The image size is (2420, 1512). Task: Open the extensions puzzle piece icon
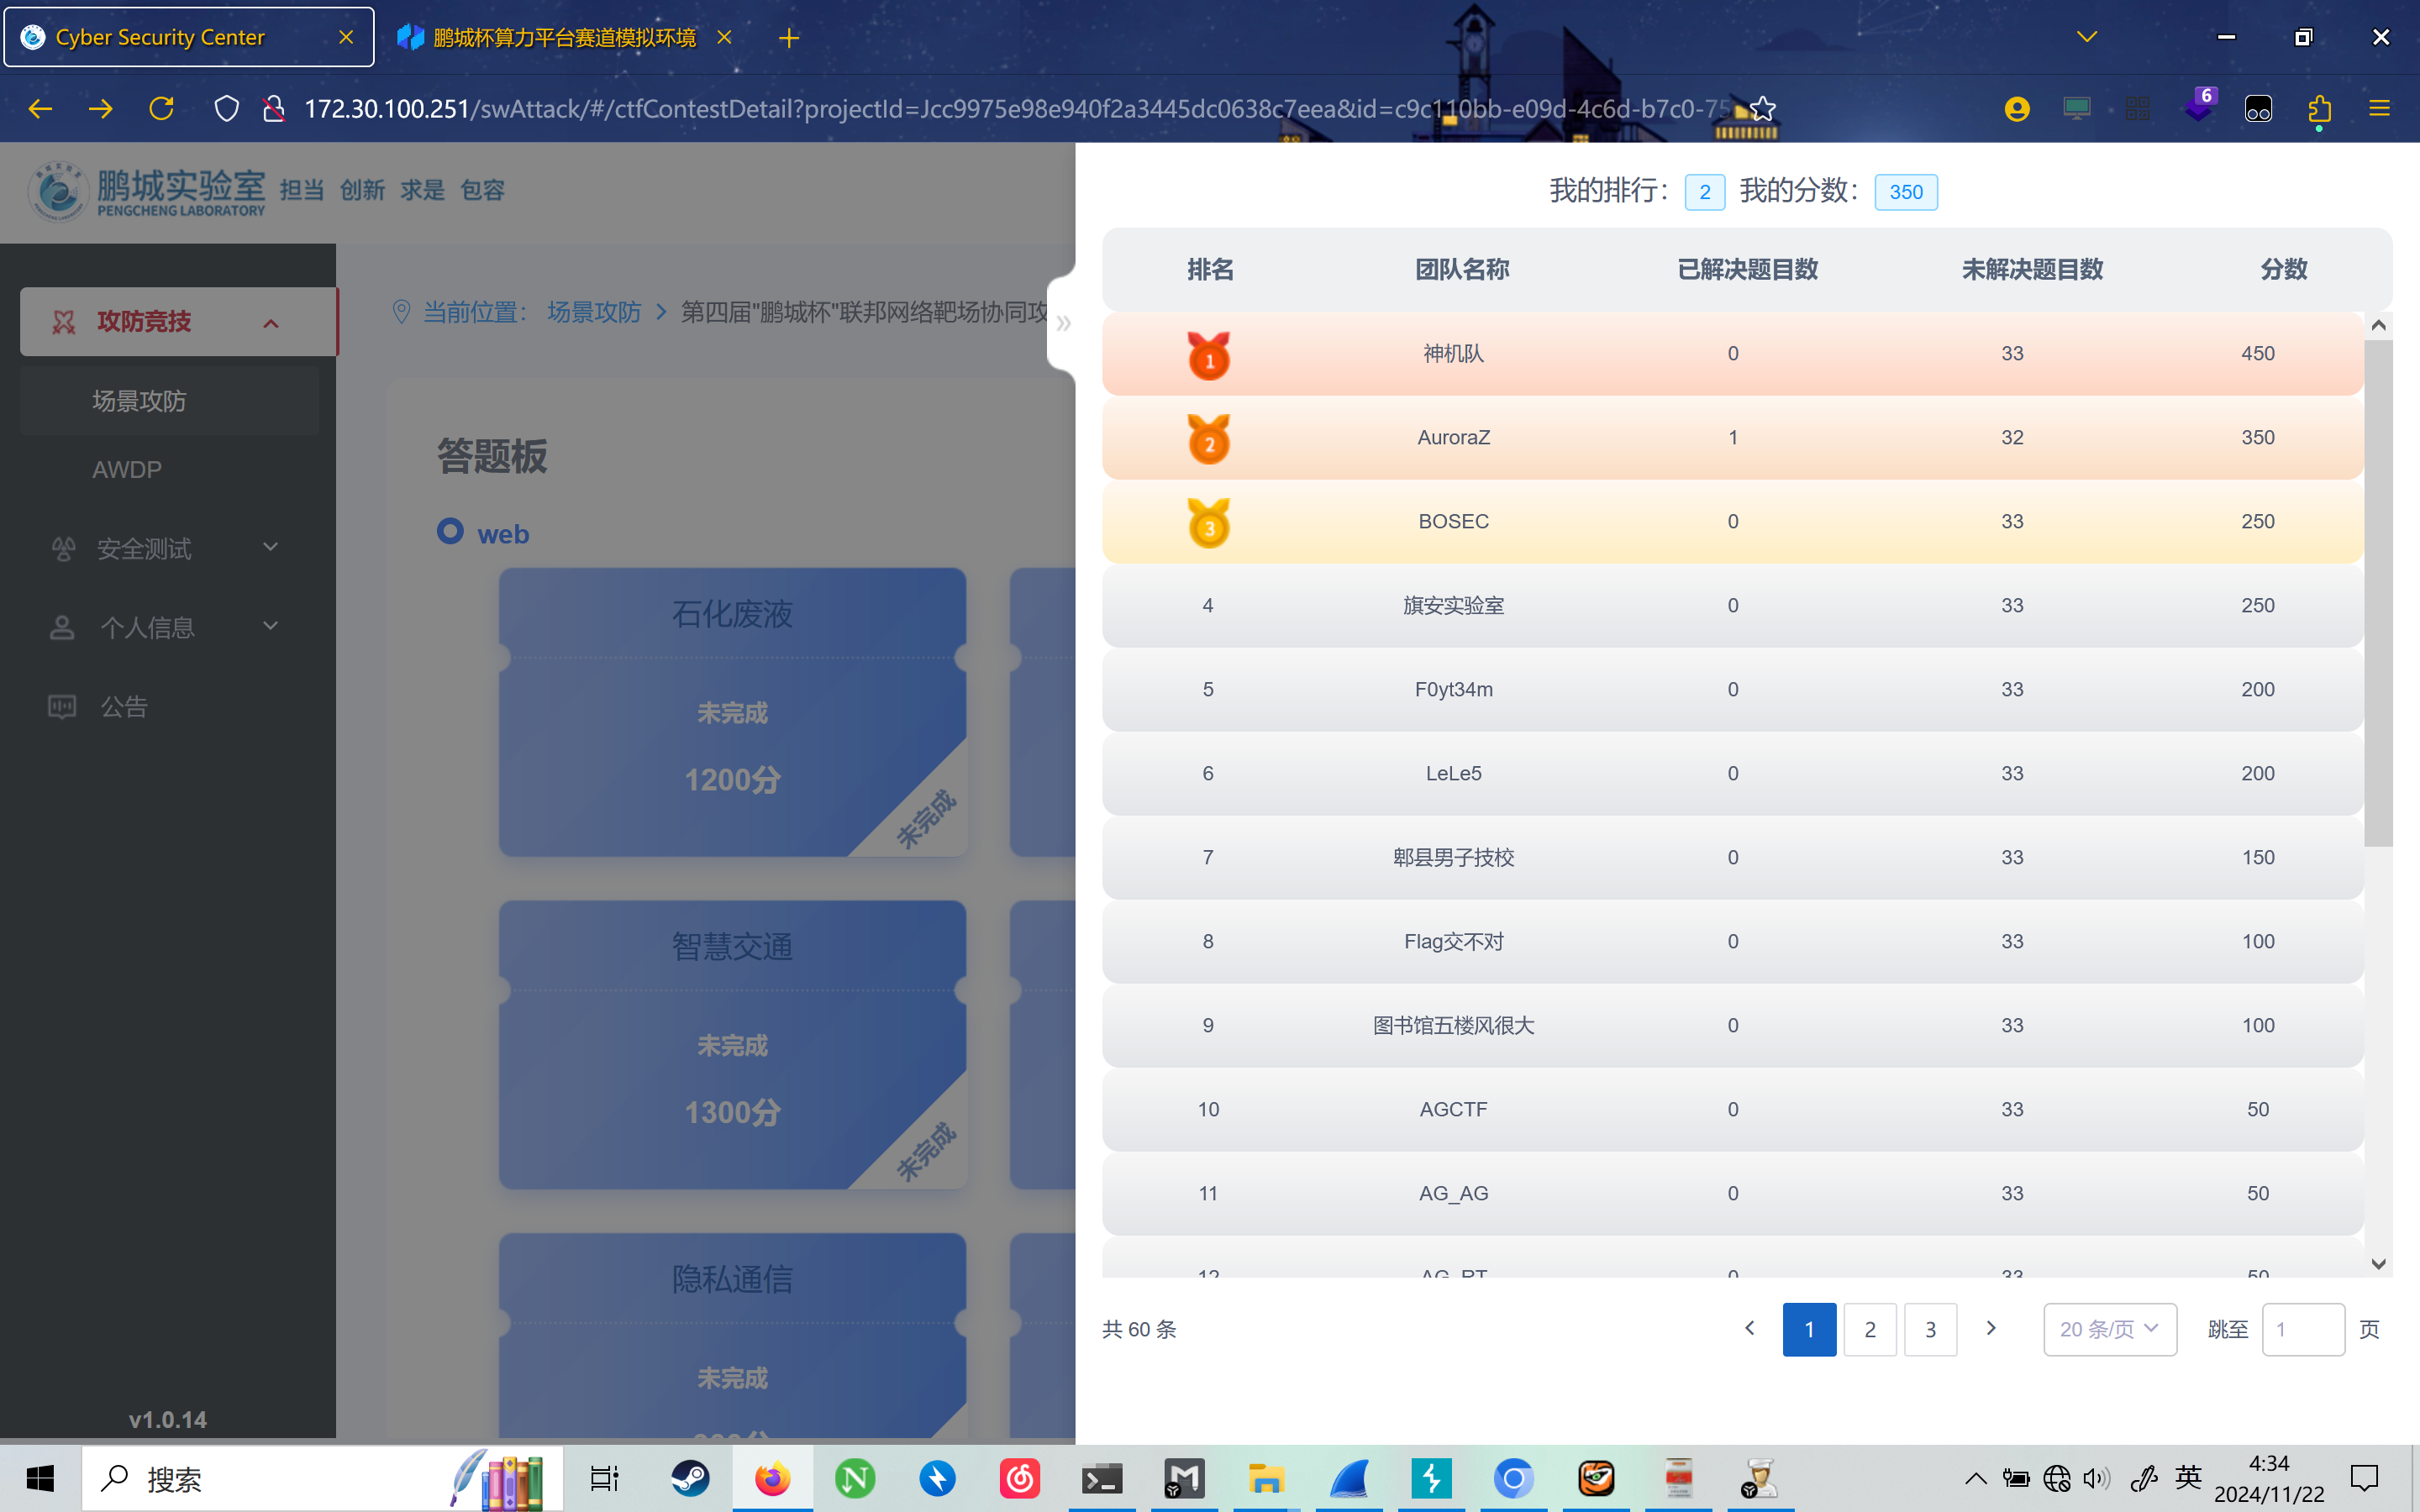click(2319, 108)
